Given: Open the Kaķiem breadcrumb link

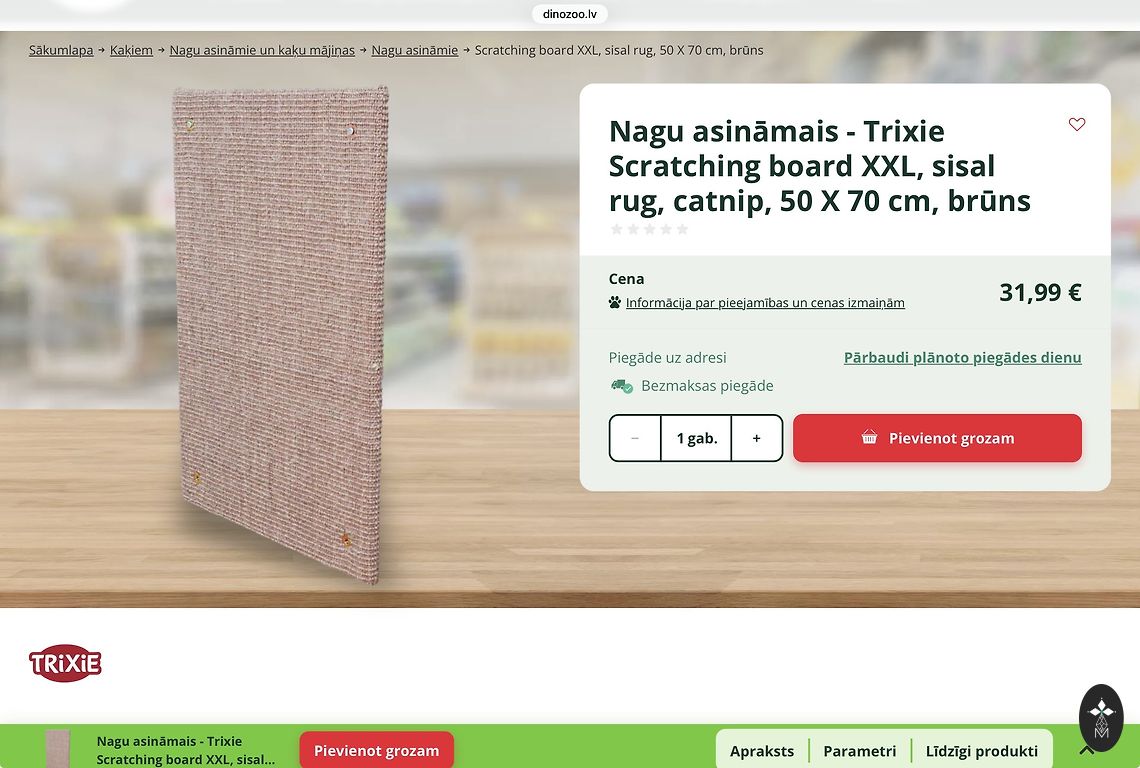Looking at the screenshot, I should click(x=131, y=50).
